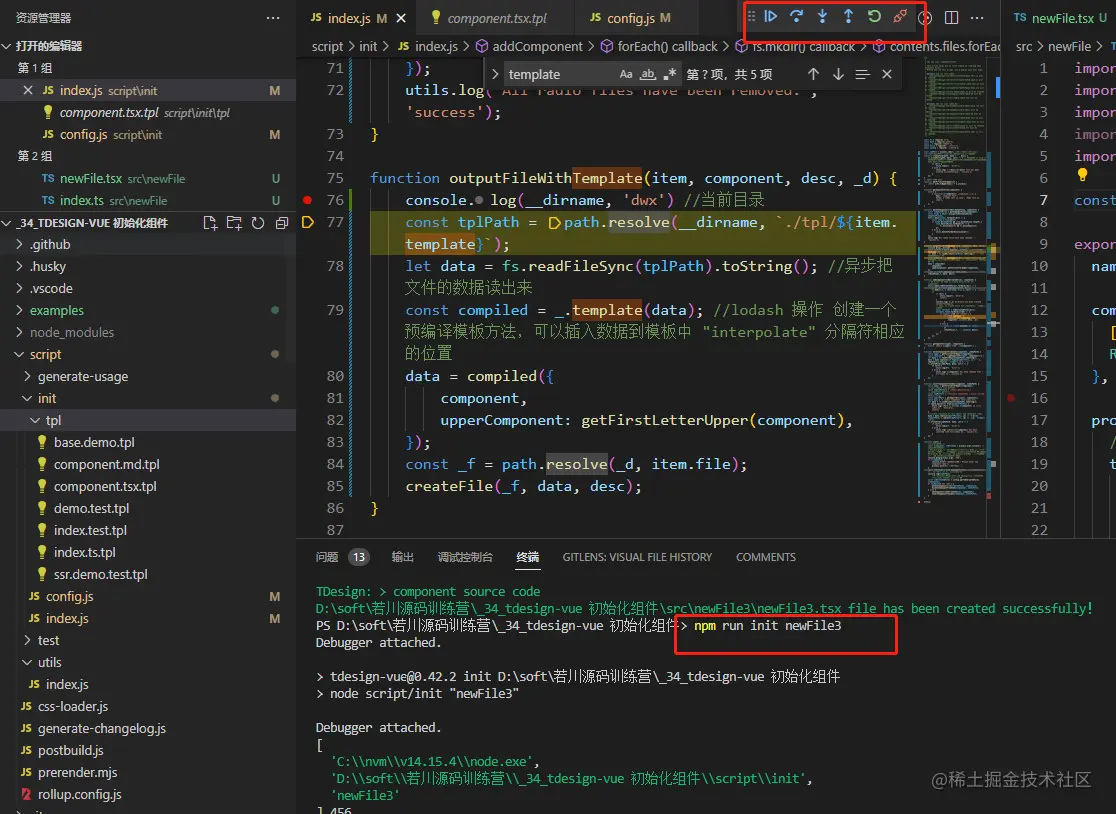Open the 输出 panel tab

click(x=402, y=557)
